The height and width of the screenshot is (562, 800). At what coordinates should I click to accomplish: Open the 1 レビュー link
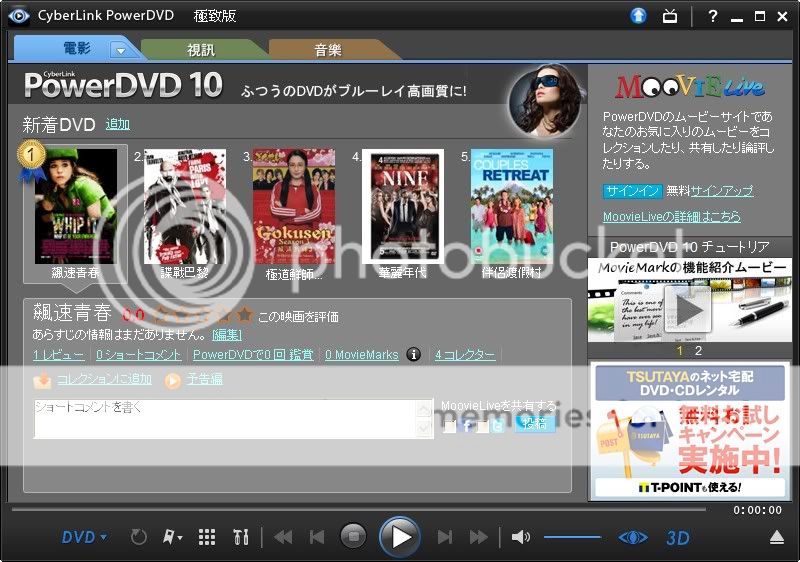point(59,354)
